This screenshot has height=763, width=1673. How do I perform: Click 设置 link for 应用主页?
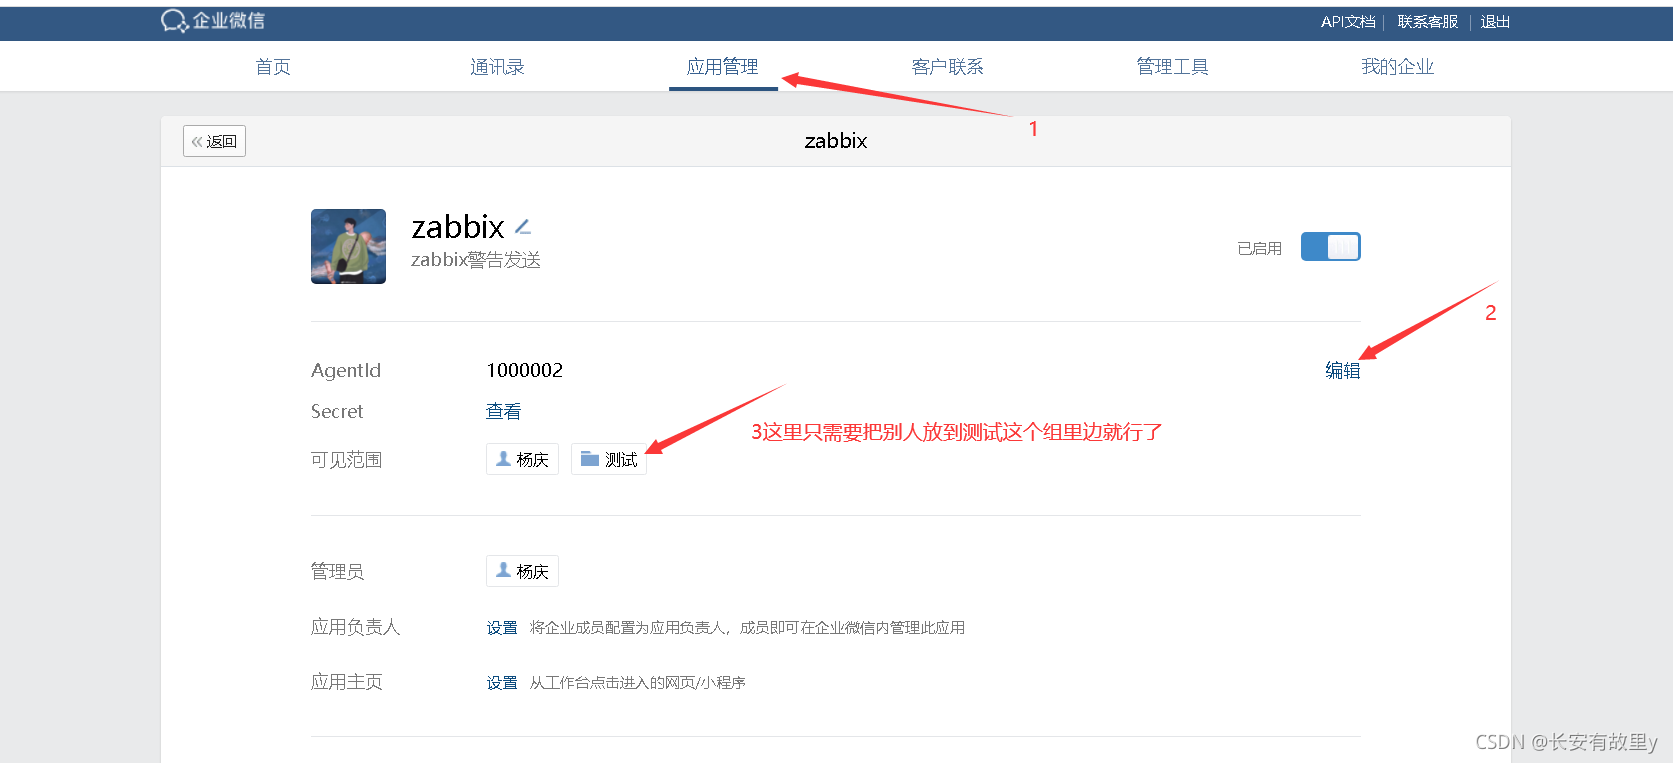coord(502,683)
